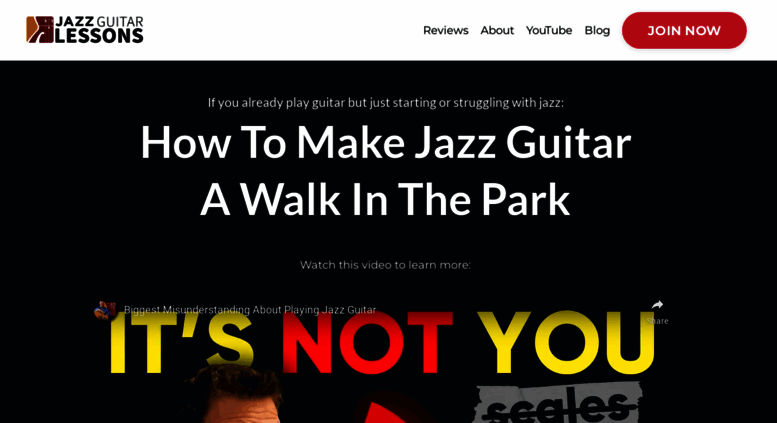Viewport: 777px width, 423px height.
Task: Click the yellow YOU text in thumbnail
Action: click(566, 343)
